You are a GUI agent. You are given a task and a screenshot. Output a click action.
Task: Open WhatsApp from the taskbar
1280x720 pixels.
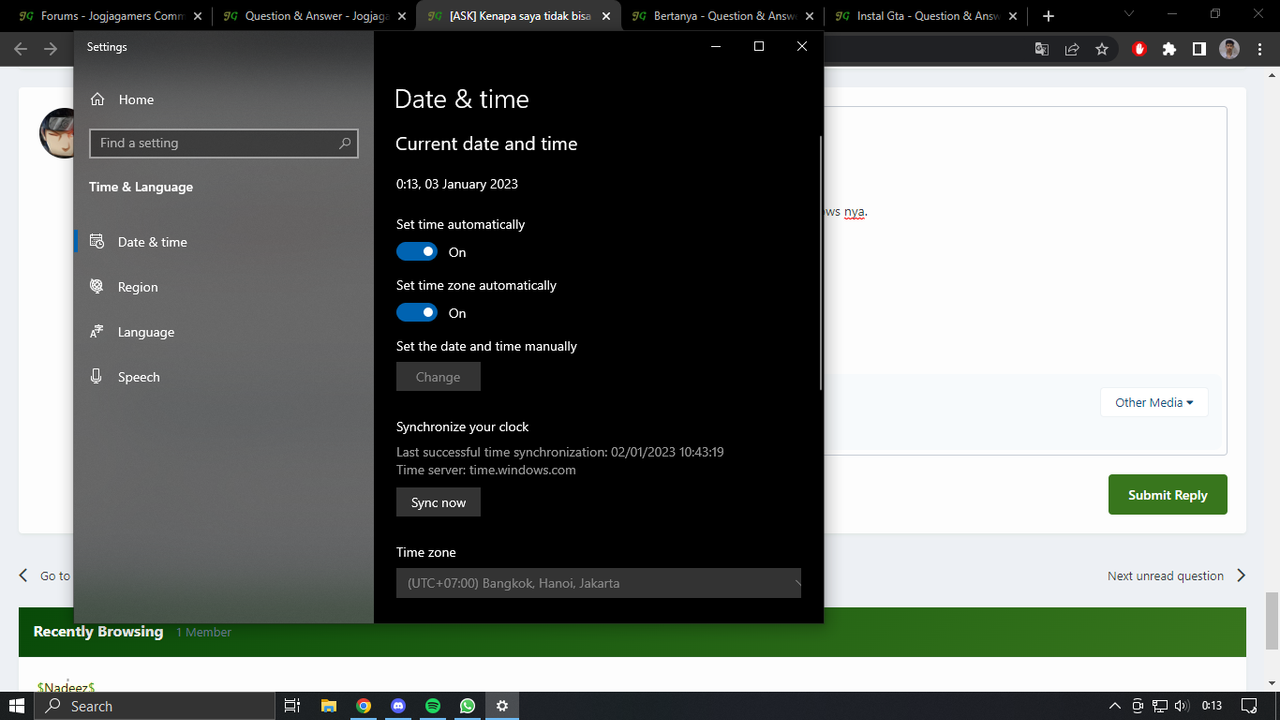click(x=468, y=706)
